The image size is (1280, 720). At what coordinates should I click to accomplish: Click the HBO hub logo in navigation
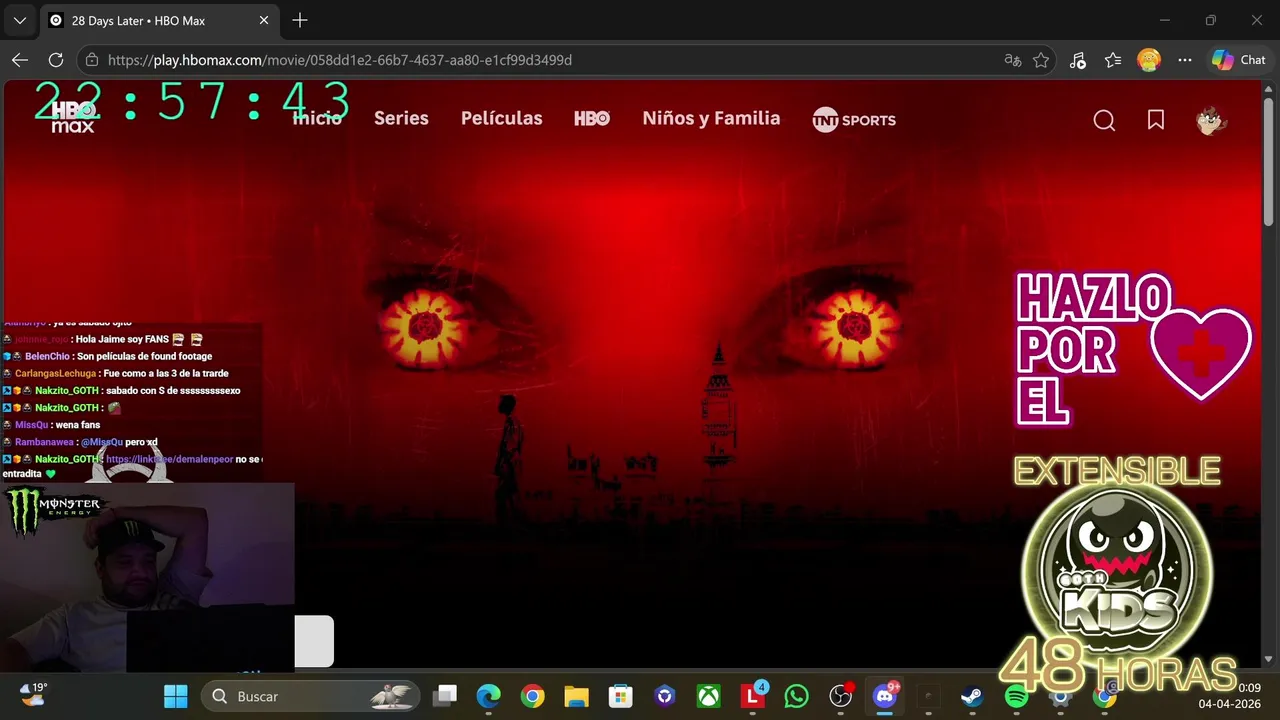592,118
